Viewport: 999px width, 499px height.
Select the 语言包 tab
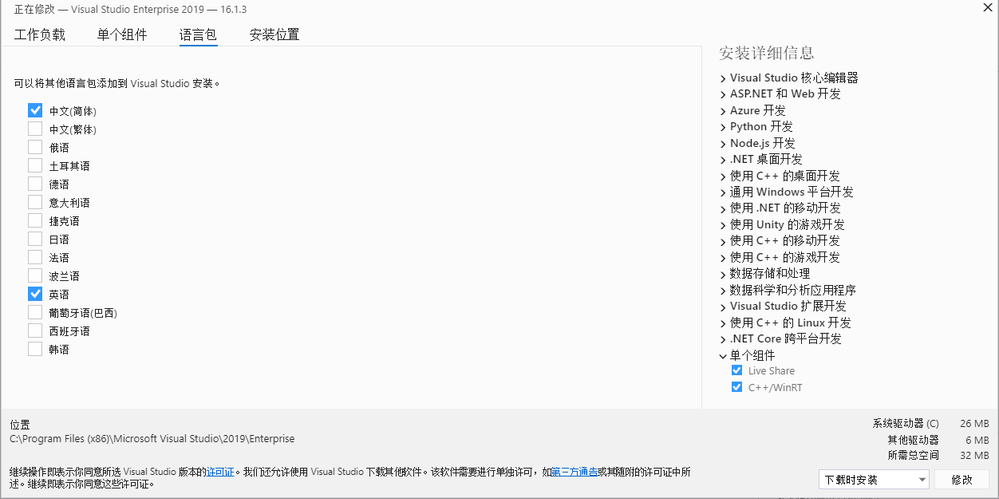point(198,35)
